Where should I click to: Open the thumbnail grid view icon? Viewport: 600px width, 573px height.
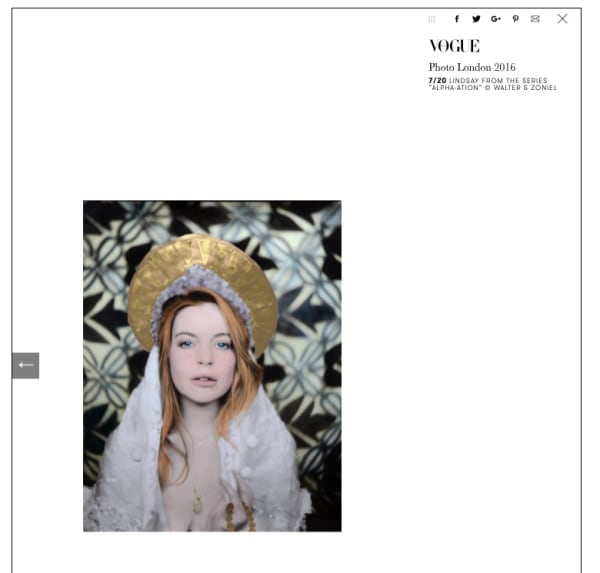pyautogui.click(x=432, y=19)
